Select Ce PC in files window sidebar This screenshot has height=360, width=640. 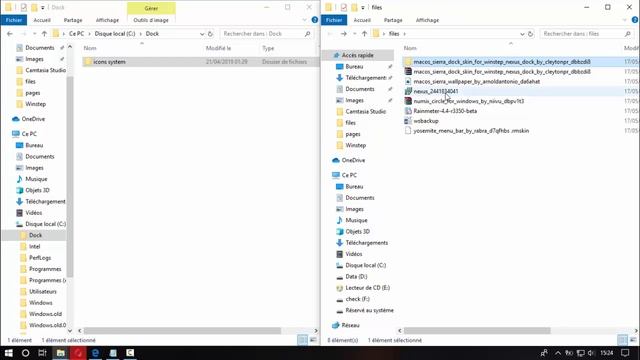pos(349,175)
